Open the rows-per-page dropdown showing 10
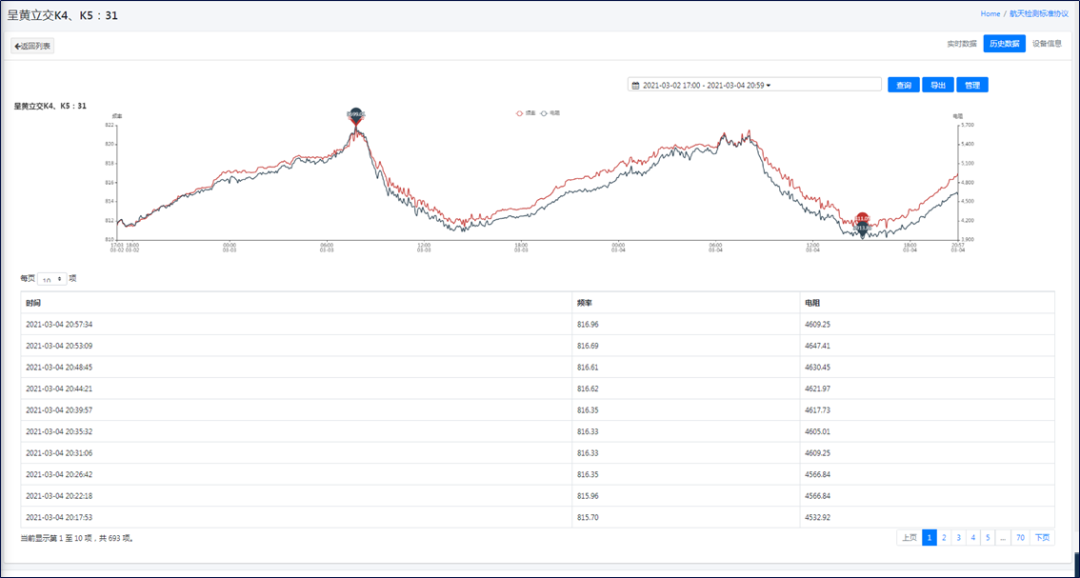This screenshot has height=578, width=1080. (x=52, y=279)
